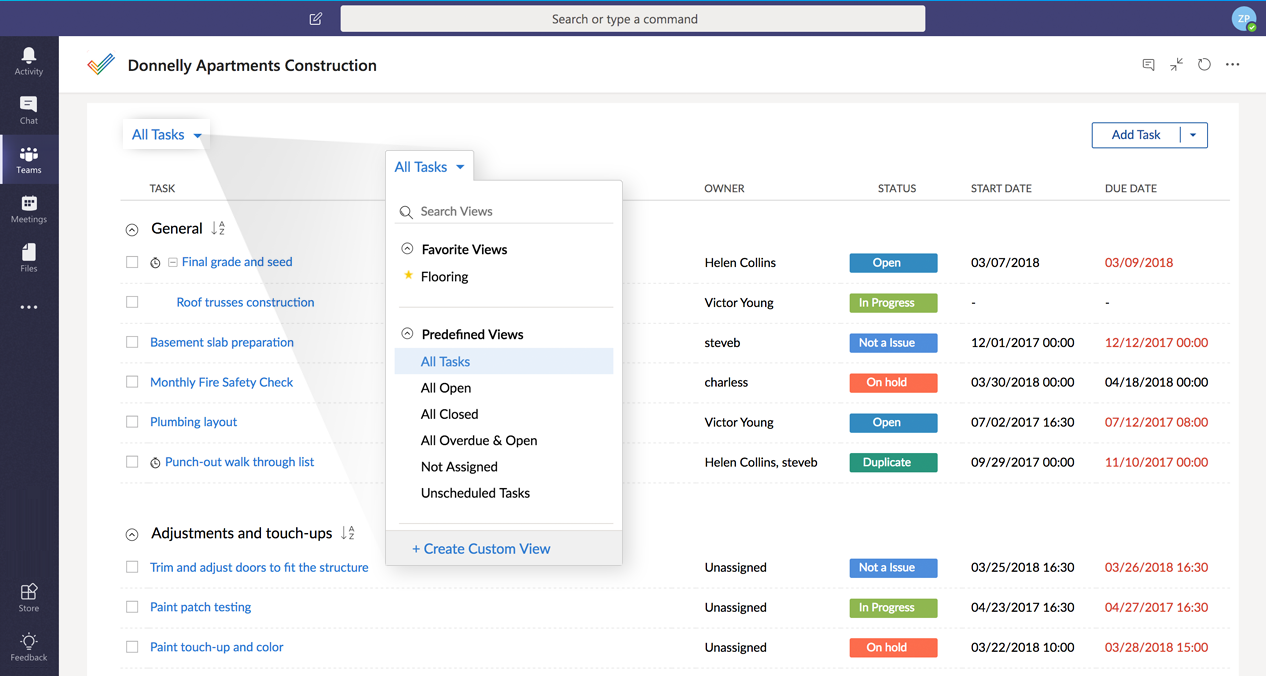Open the Store in the sidebar
The height and width of the screenshot is (676, 1266).
29,597
